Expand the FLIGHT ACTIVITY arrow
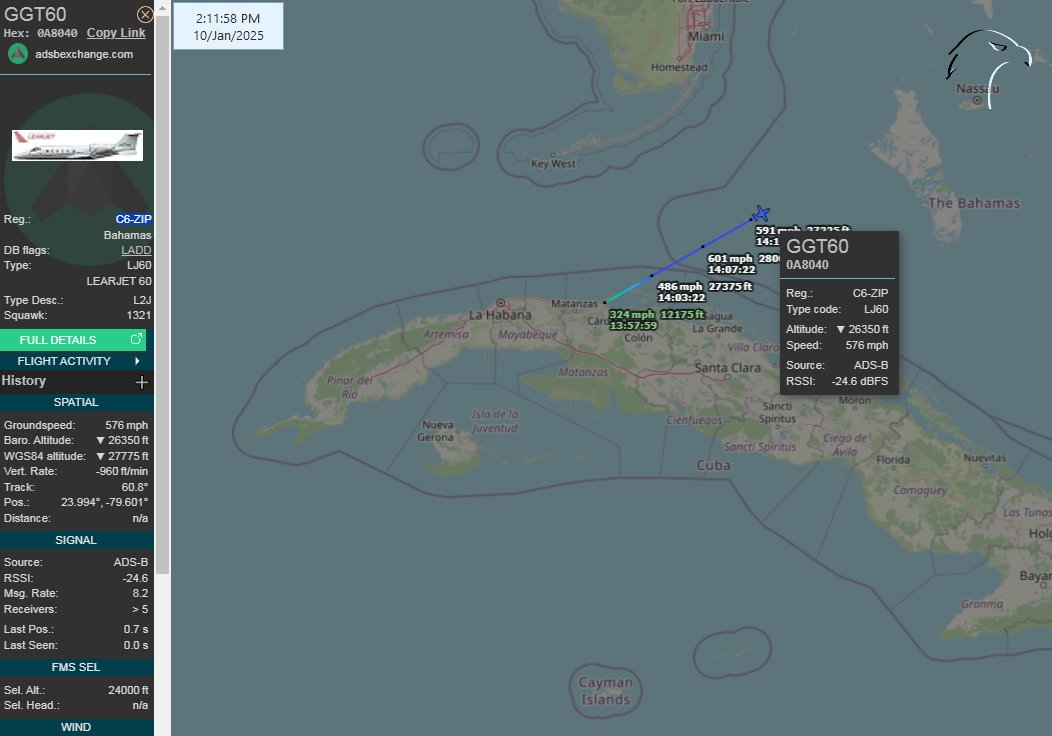This screenshot has height=736, width=1052. click(x=138, y=361)
